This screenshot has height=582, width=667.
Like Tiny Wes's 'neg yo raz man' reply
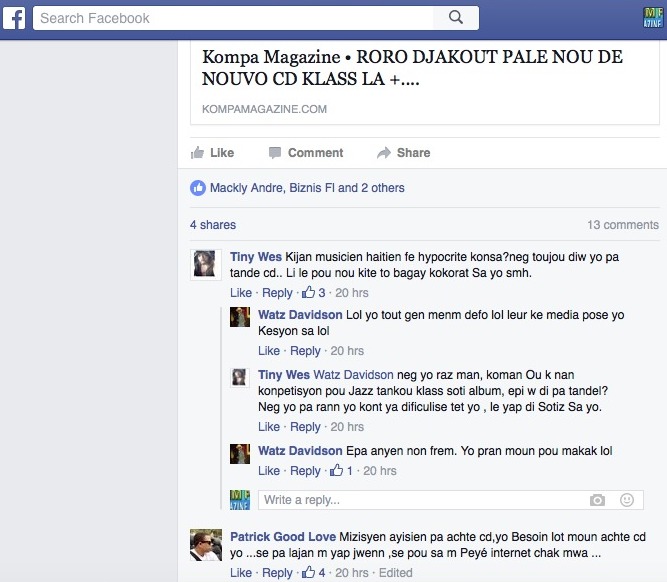[269, 427]
